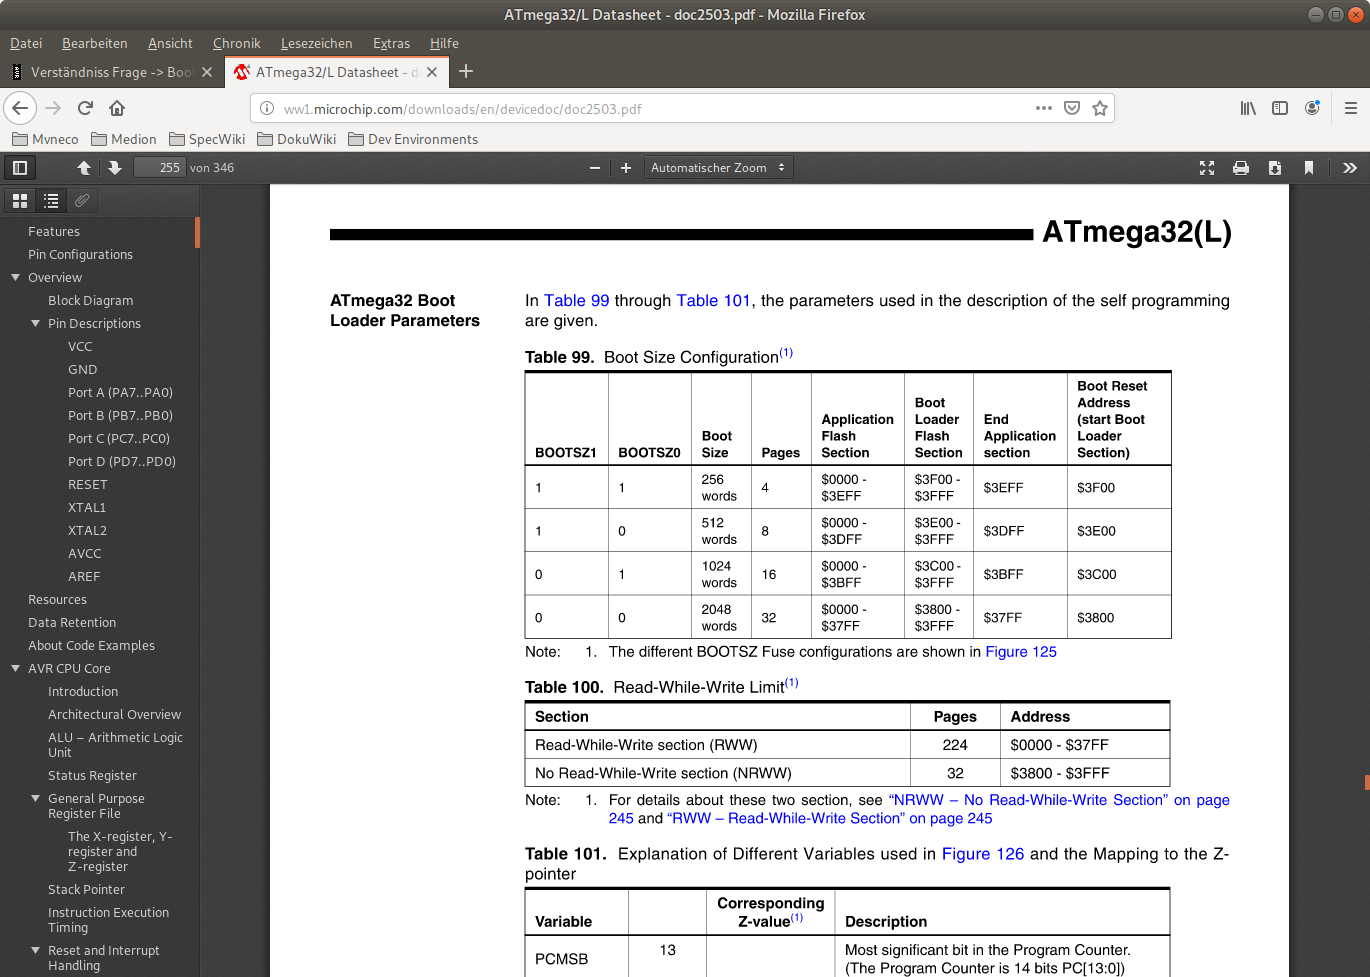1370x977 pixels.
Task: Open the Datei menu
Action: [x=26, y=43]
